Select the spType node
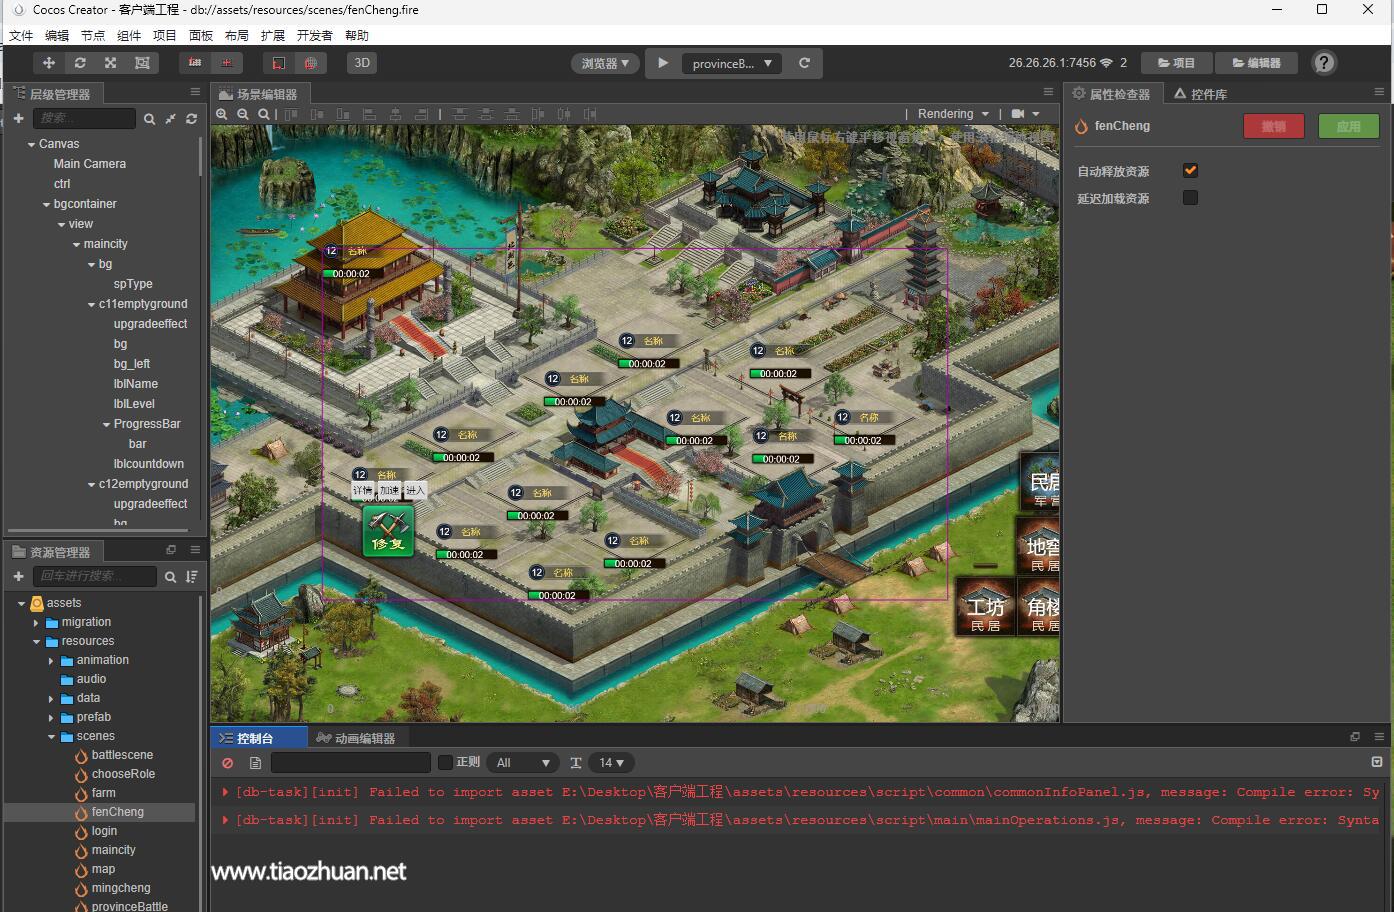 pos(133,284)
